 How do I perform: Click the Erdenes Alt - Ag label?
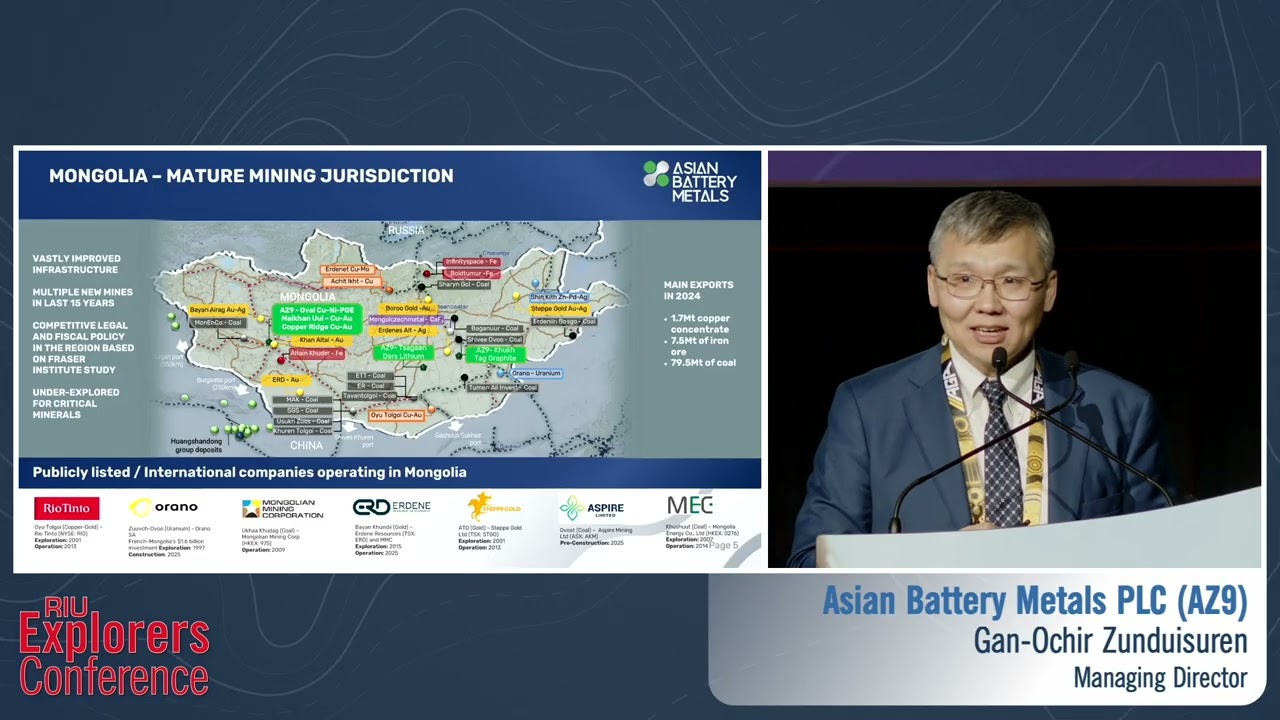[x=402, y=330]
